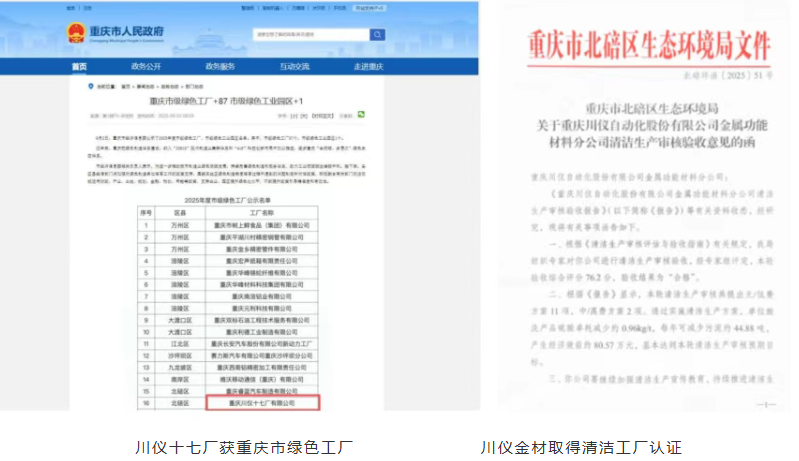Viewport: 799px width, 461px height.
Task: Click the 川仪十七厂获重庆市绿色工厂 caption
Action: tap(244, 447)
